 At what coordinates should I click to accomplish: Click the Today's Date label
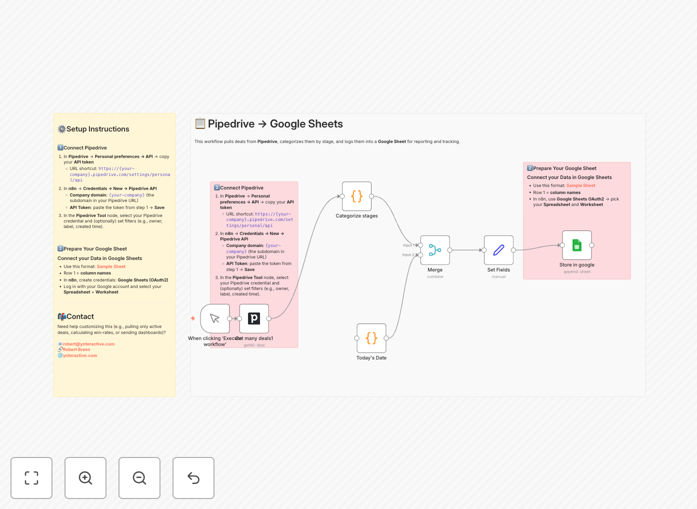click(x=371, y=357)
